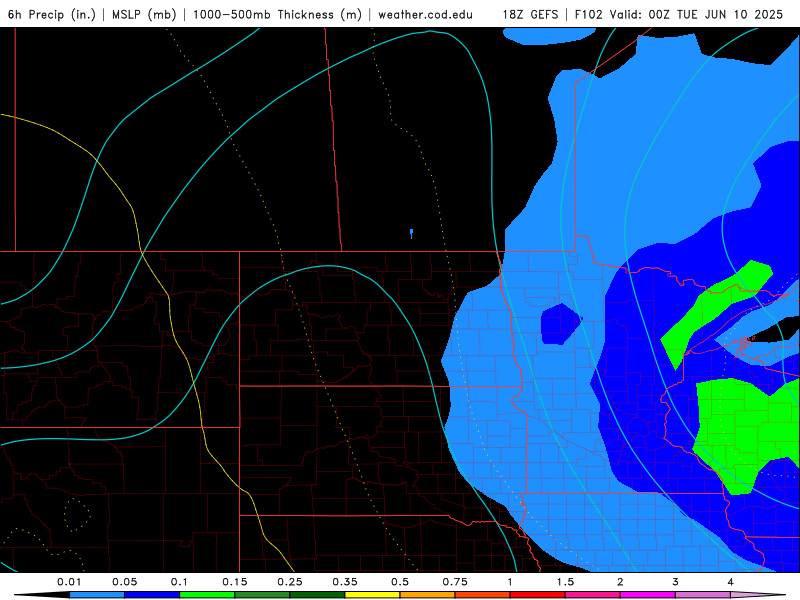Click "1000-500mb Thickness (m)" header text
This screenshot has height=600, width=800.
point(277,14)
